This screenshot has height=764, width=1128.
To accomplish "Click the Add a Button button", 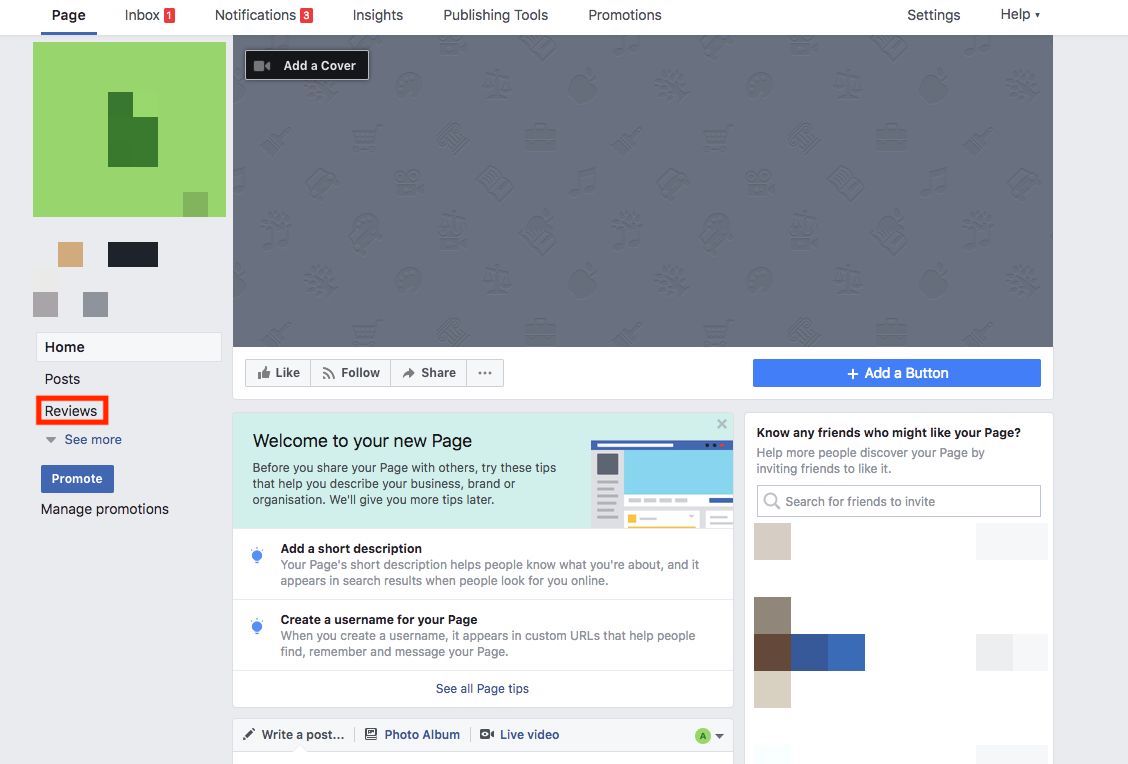I will click(x=896, y=373).
